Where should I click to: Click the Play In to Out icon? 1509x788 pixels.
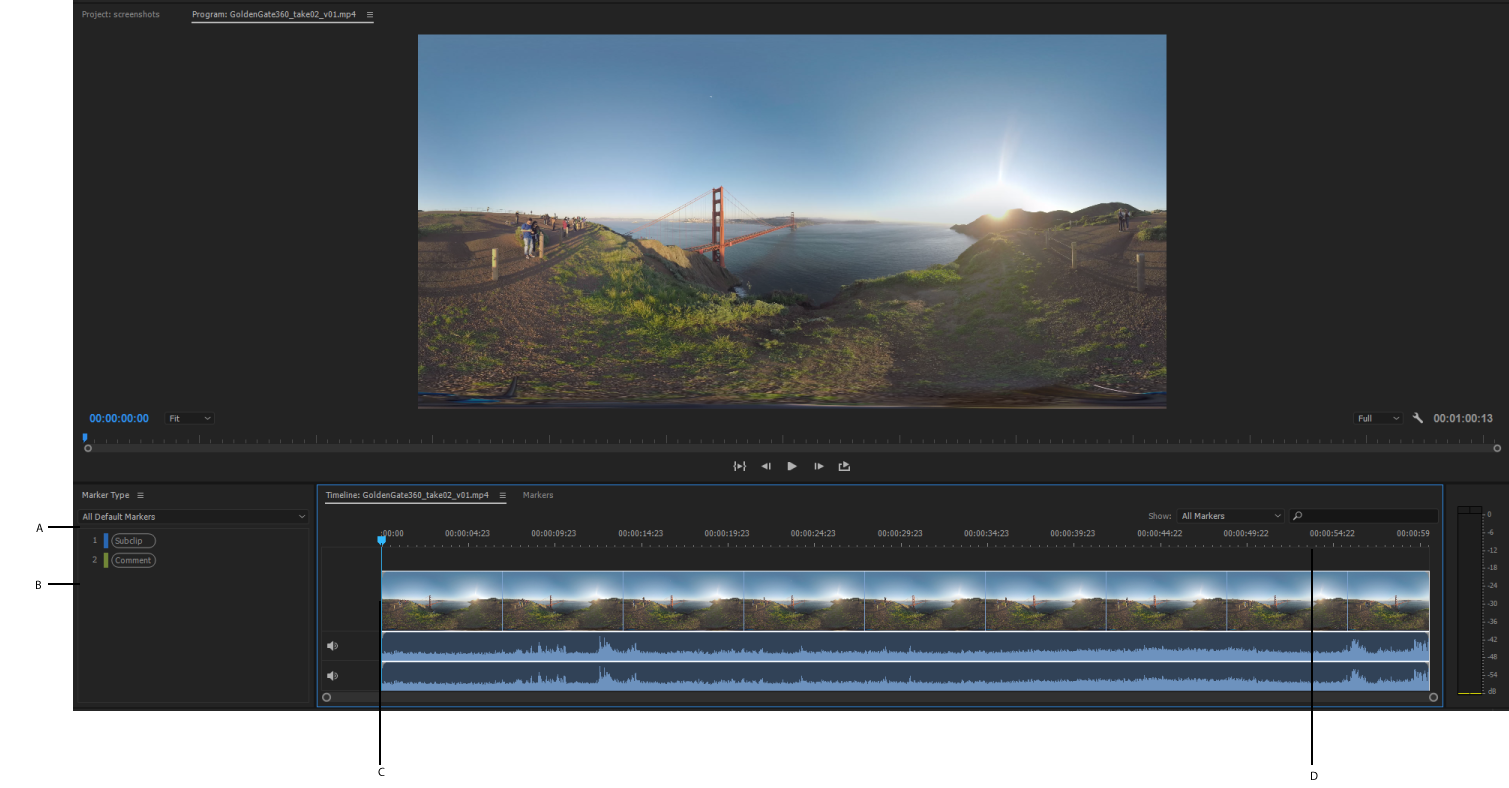[739, 466]
